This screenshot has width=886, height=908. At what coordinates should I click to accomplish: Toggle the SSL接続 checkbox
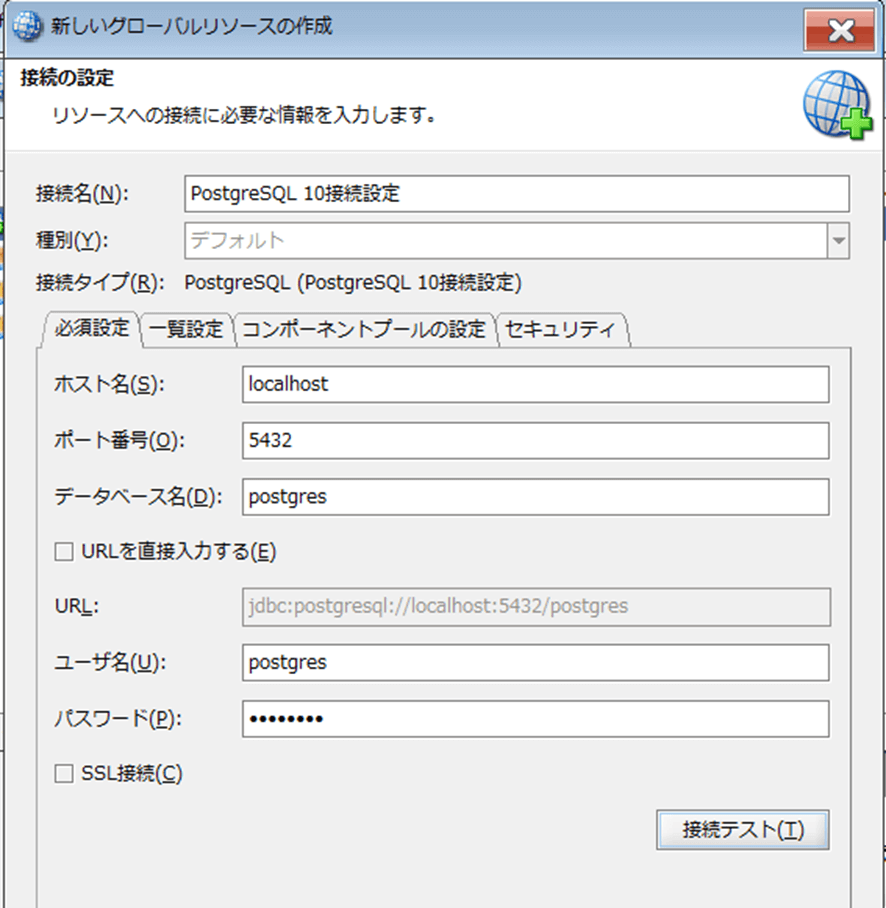point(64,773)
